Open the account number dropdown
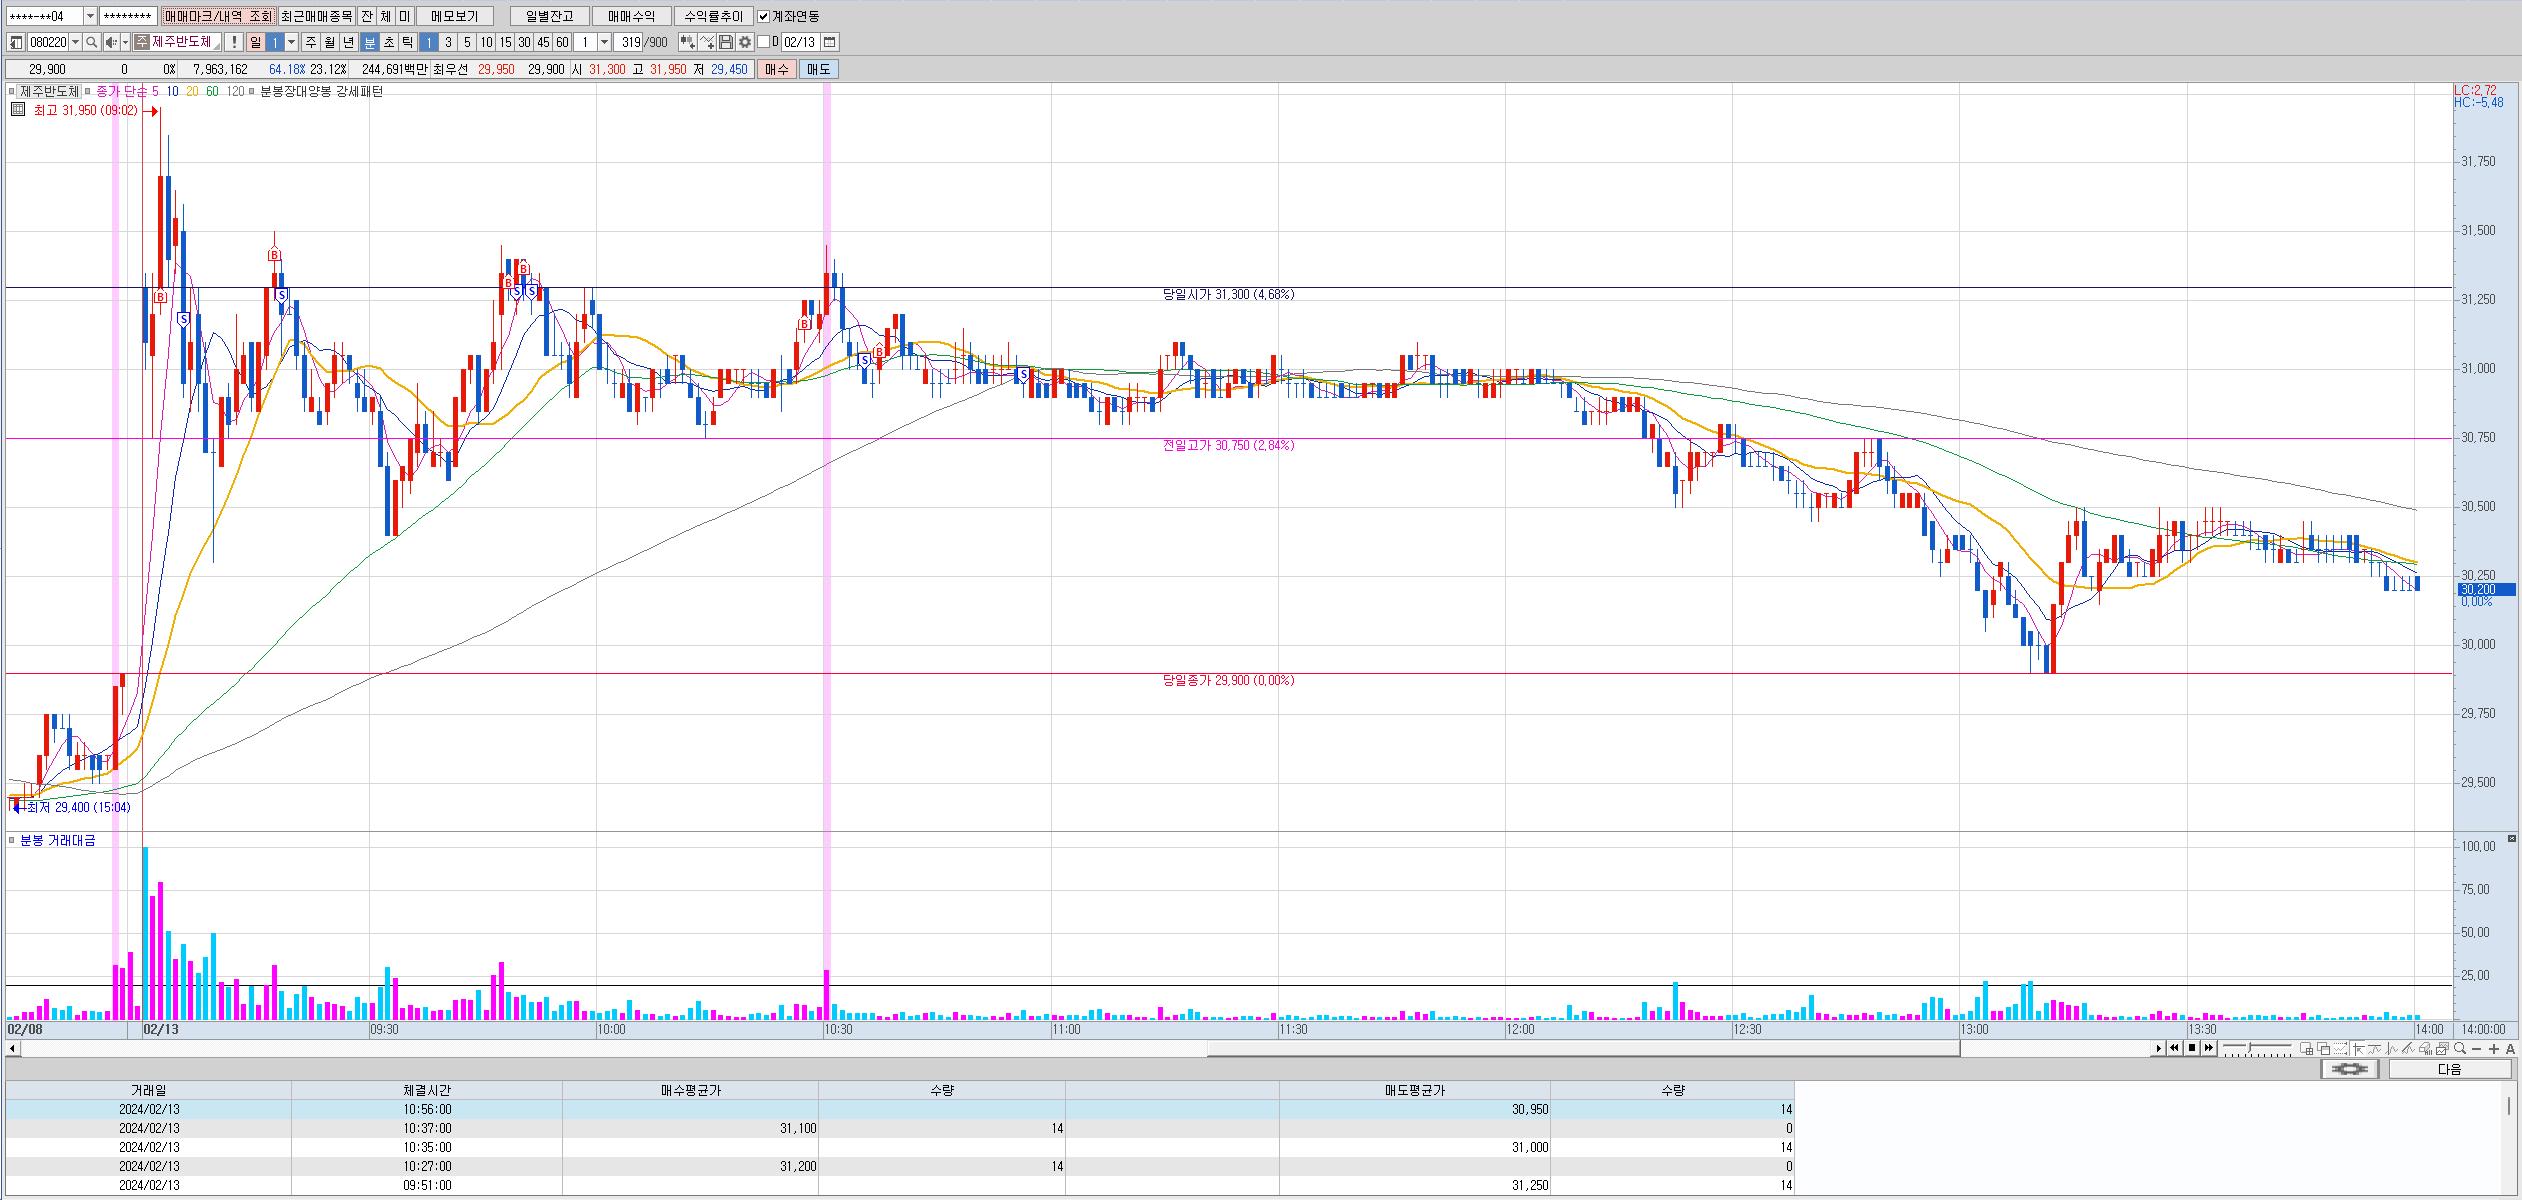 pyautogui.click(x=90, y=16)
